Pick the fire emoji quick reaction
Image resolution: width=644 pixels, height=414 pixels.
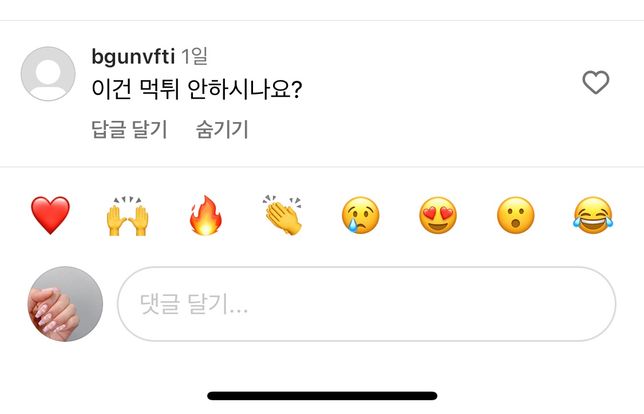coord(205,215)
